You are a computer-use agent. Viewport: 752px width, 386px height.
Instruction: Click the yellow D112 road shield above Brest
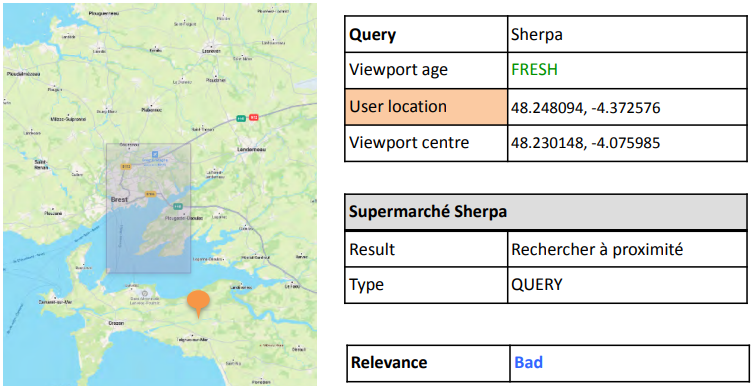[x=126, y=166]
